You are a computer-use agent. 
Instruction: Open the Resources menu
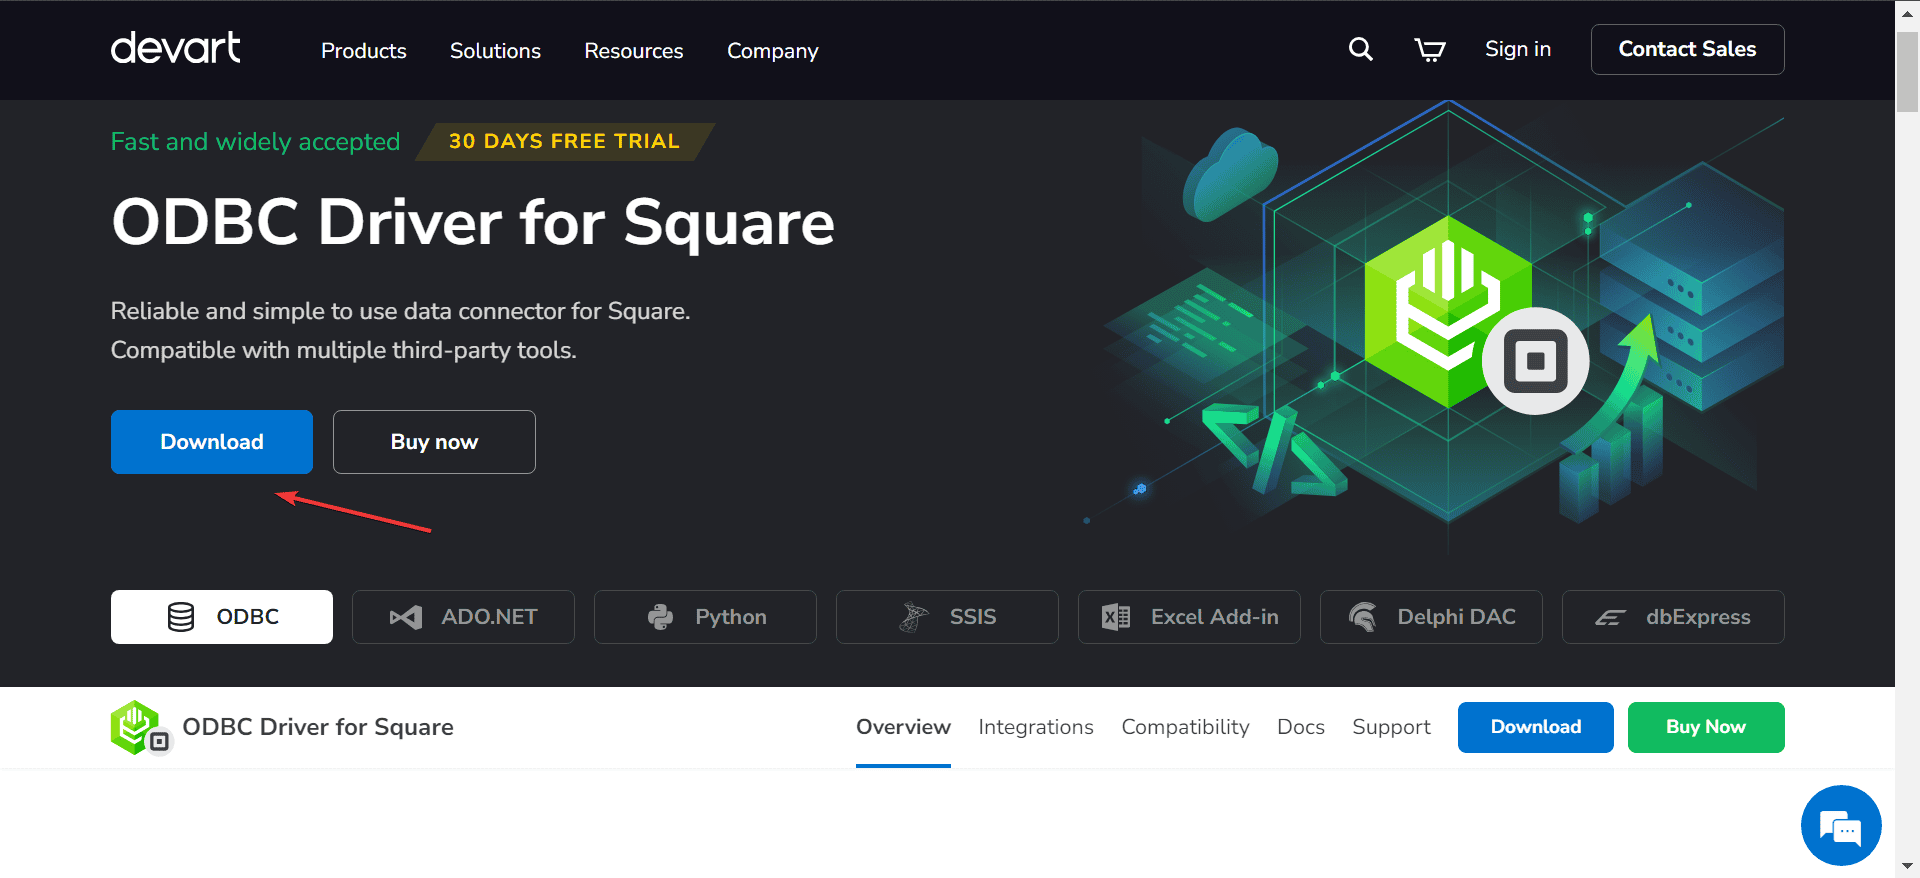coord(634,50)
